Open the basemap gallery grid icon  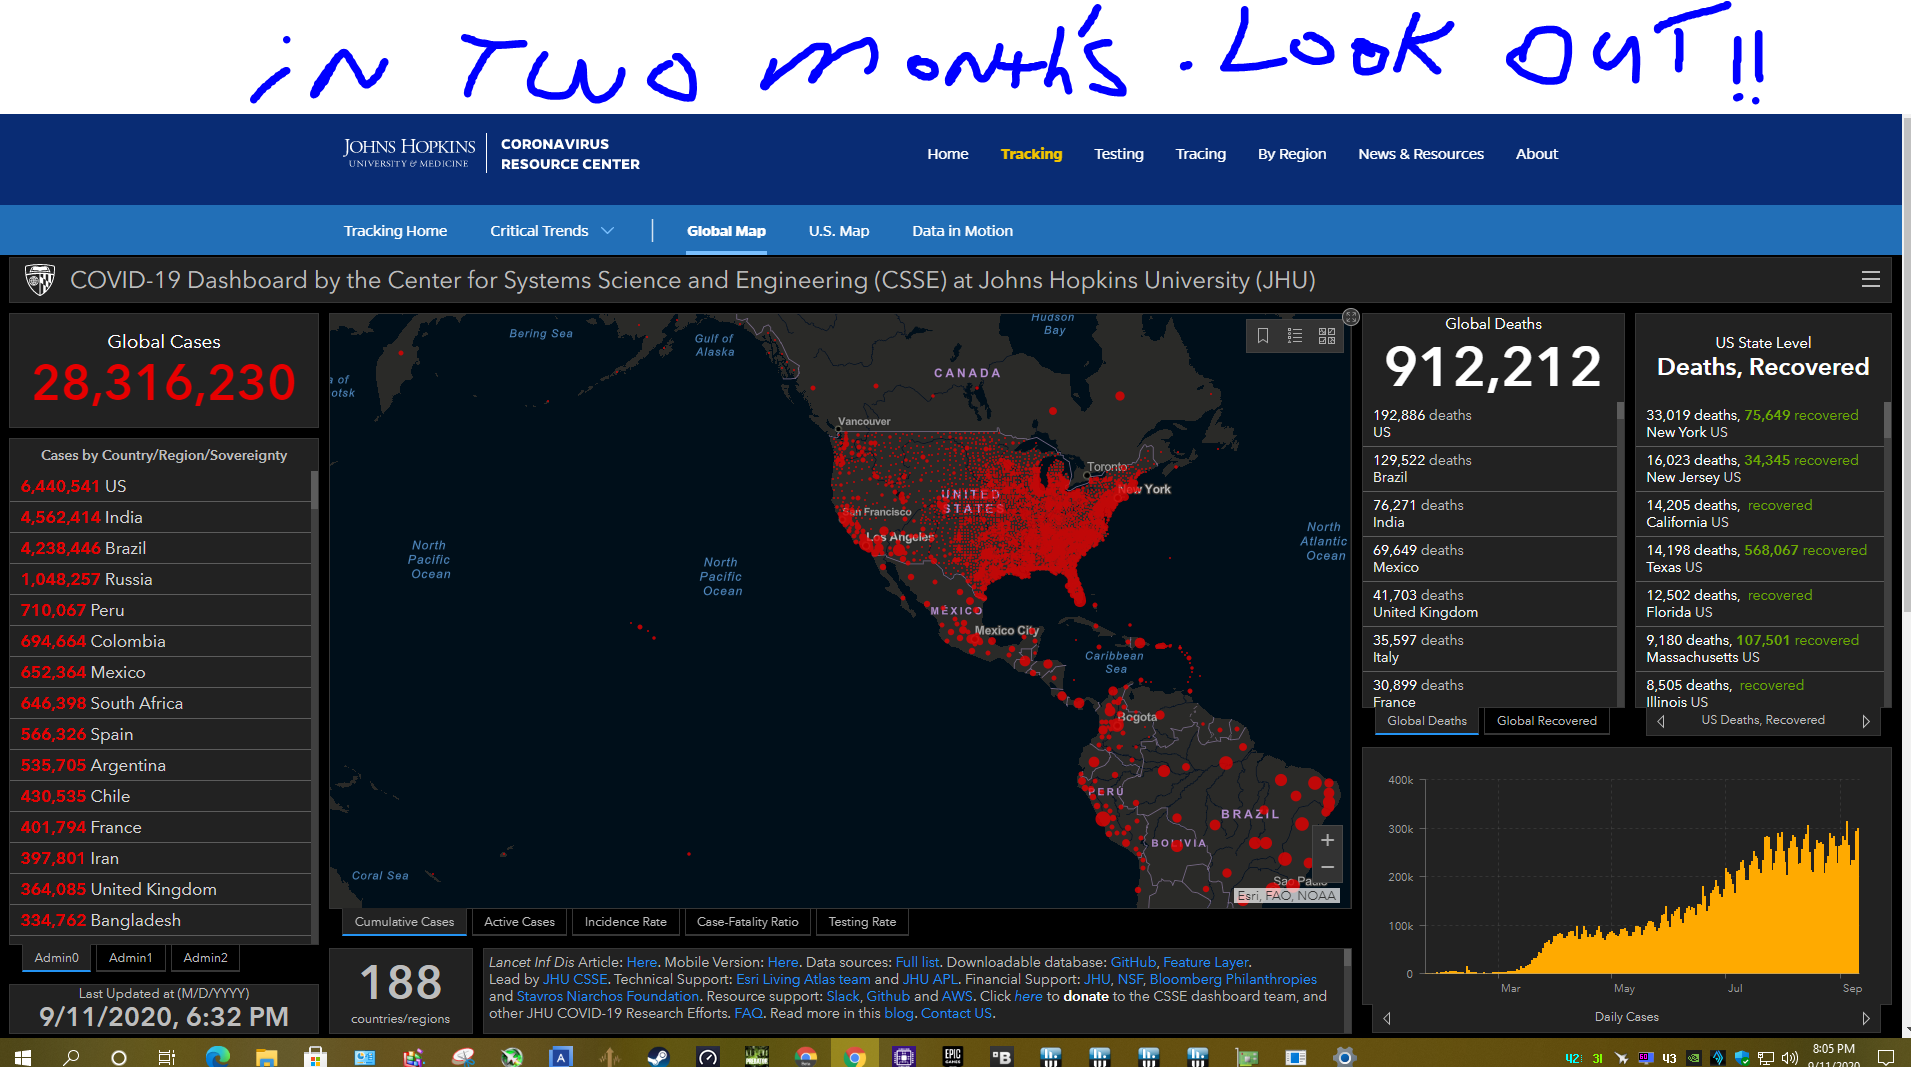tap(1327, 336)
